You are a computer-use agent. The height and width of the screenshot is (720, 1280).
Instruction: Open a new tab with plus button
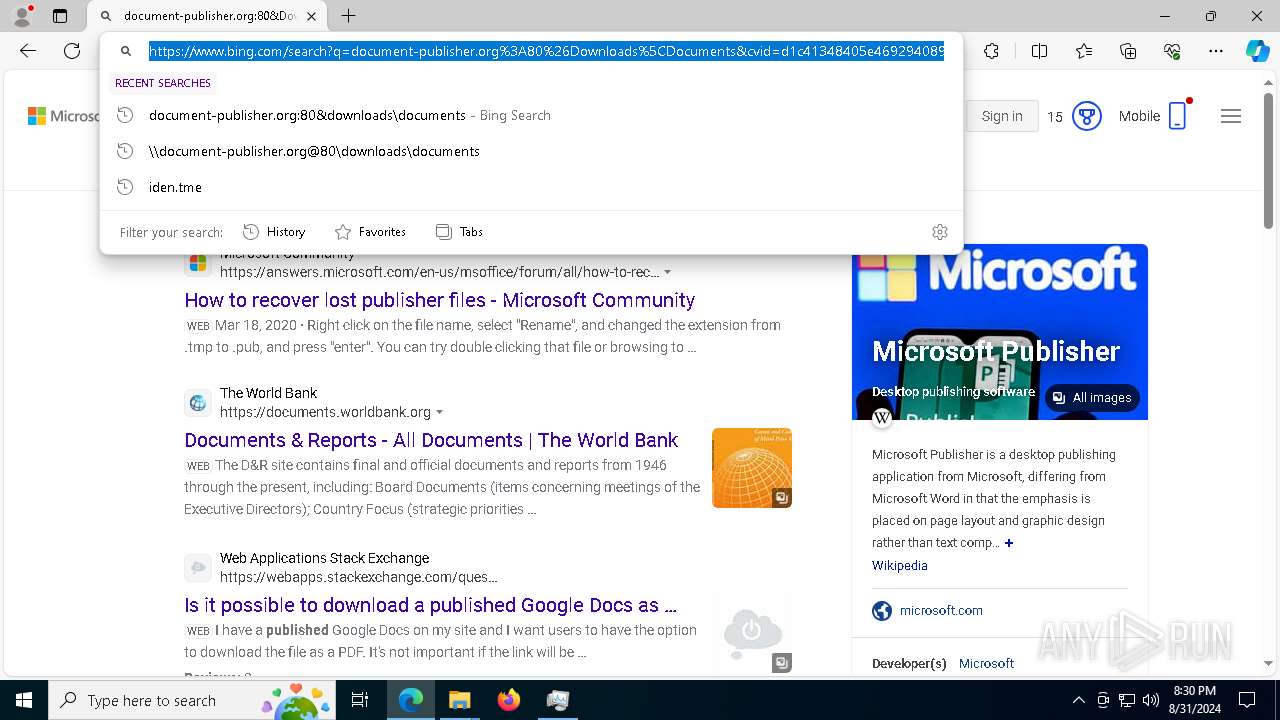[348, 16]
